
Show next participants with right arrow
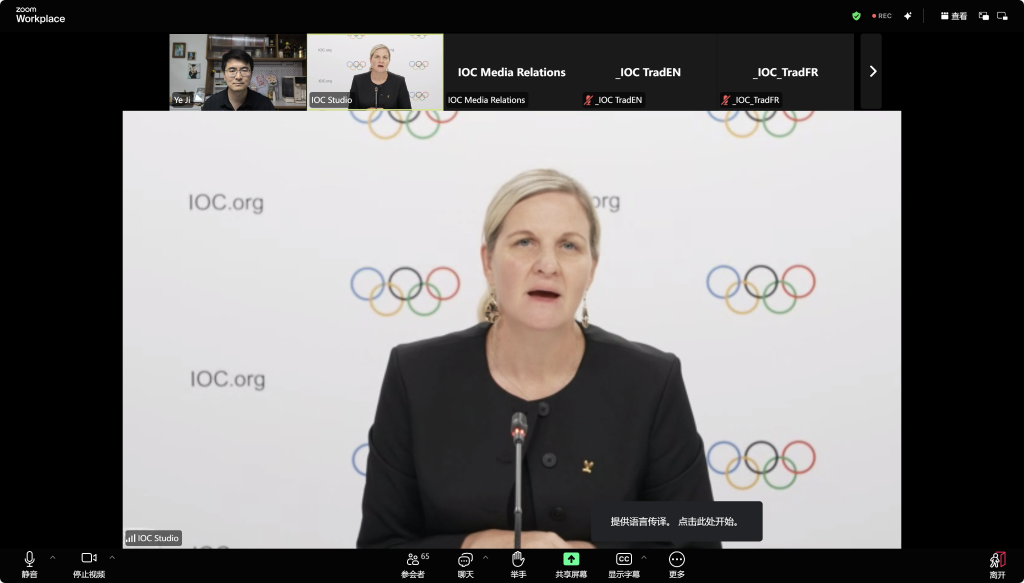(872, 71)
